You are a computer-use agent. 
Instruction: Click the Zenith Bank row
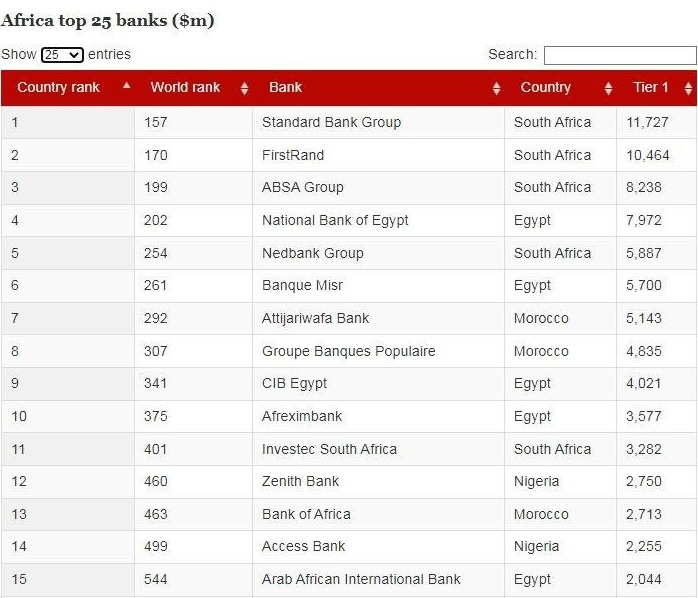click(x=349, y=482)
